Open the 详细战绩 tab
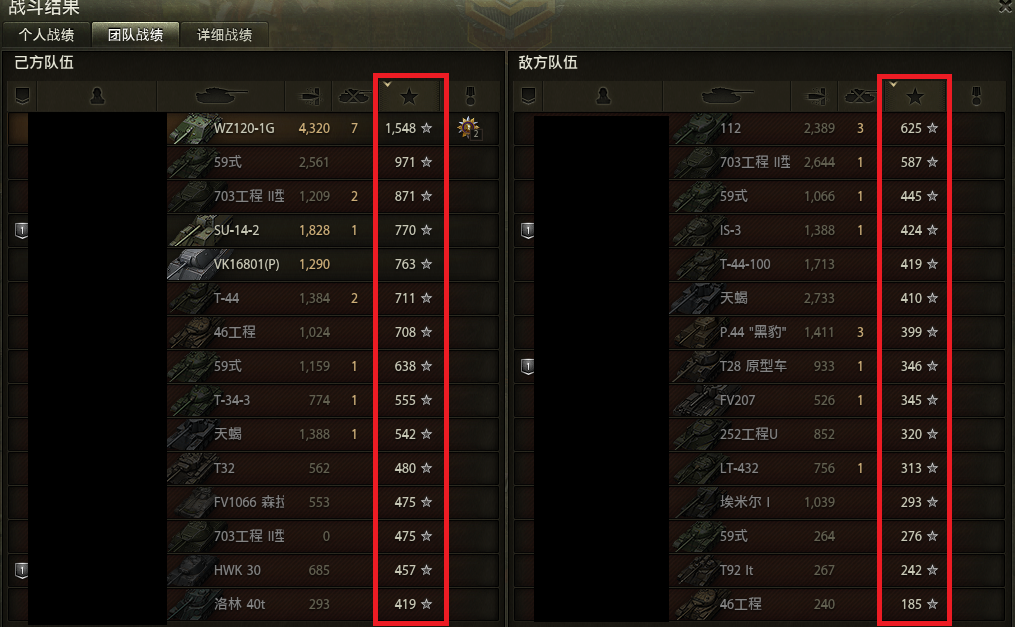 [225, 35]
